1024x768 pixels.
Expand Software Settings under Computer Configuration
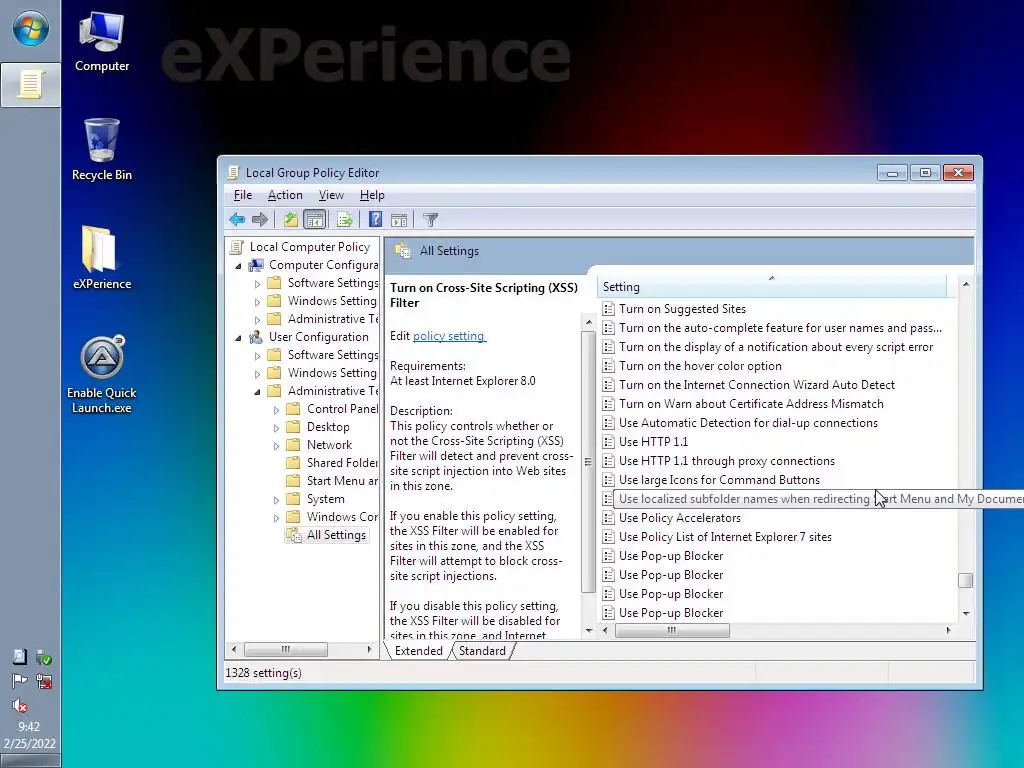257,283
